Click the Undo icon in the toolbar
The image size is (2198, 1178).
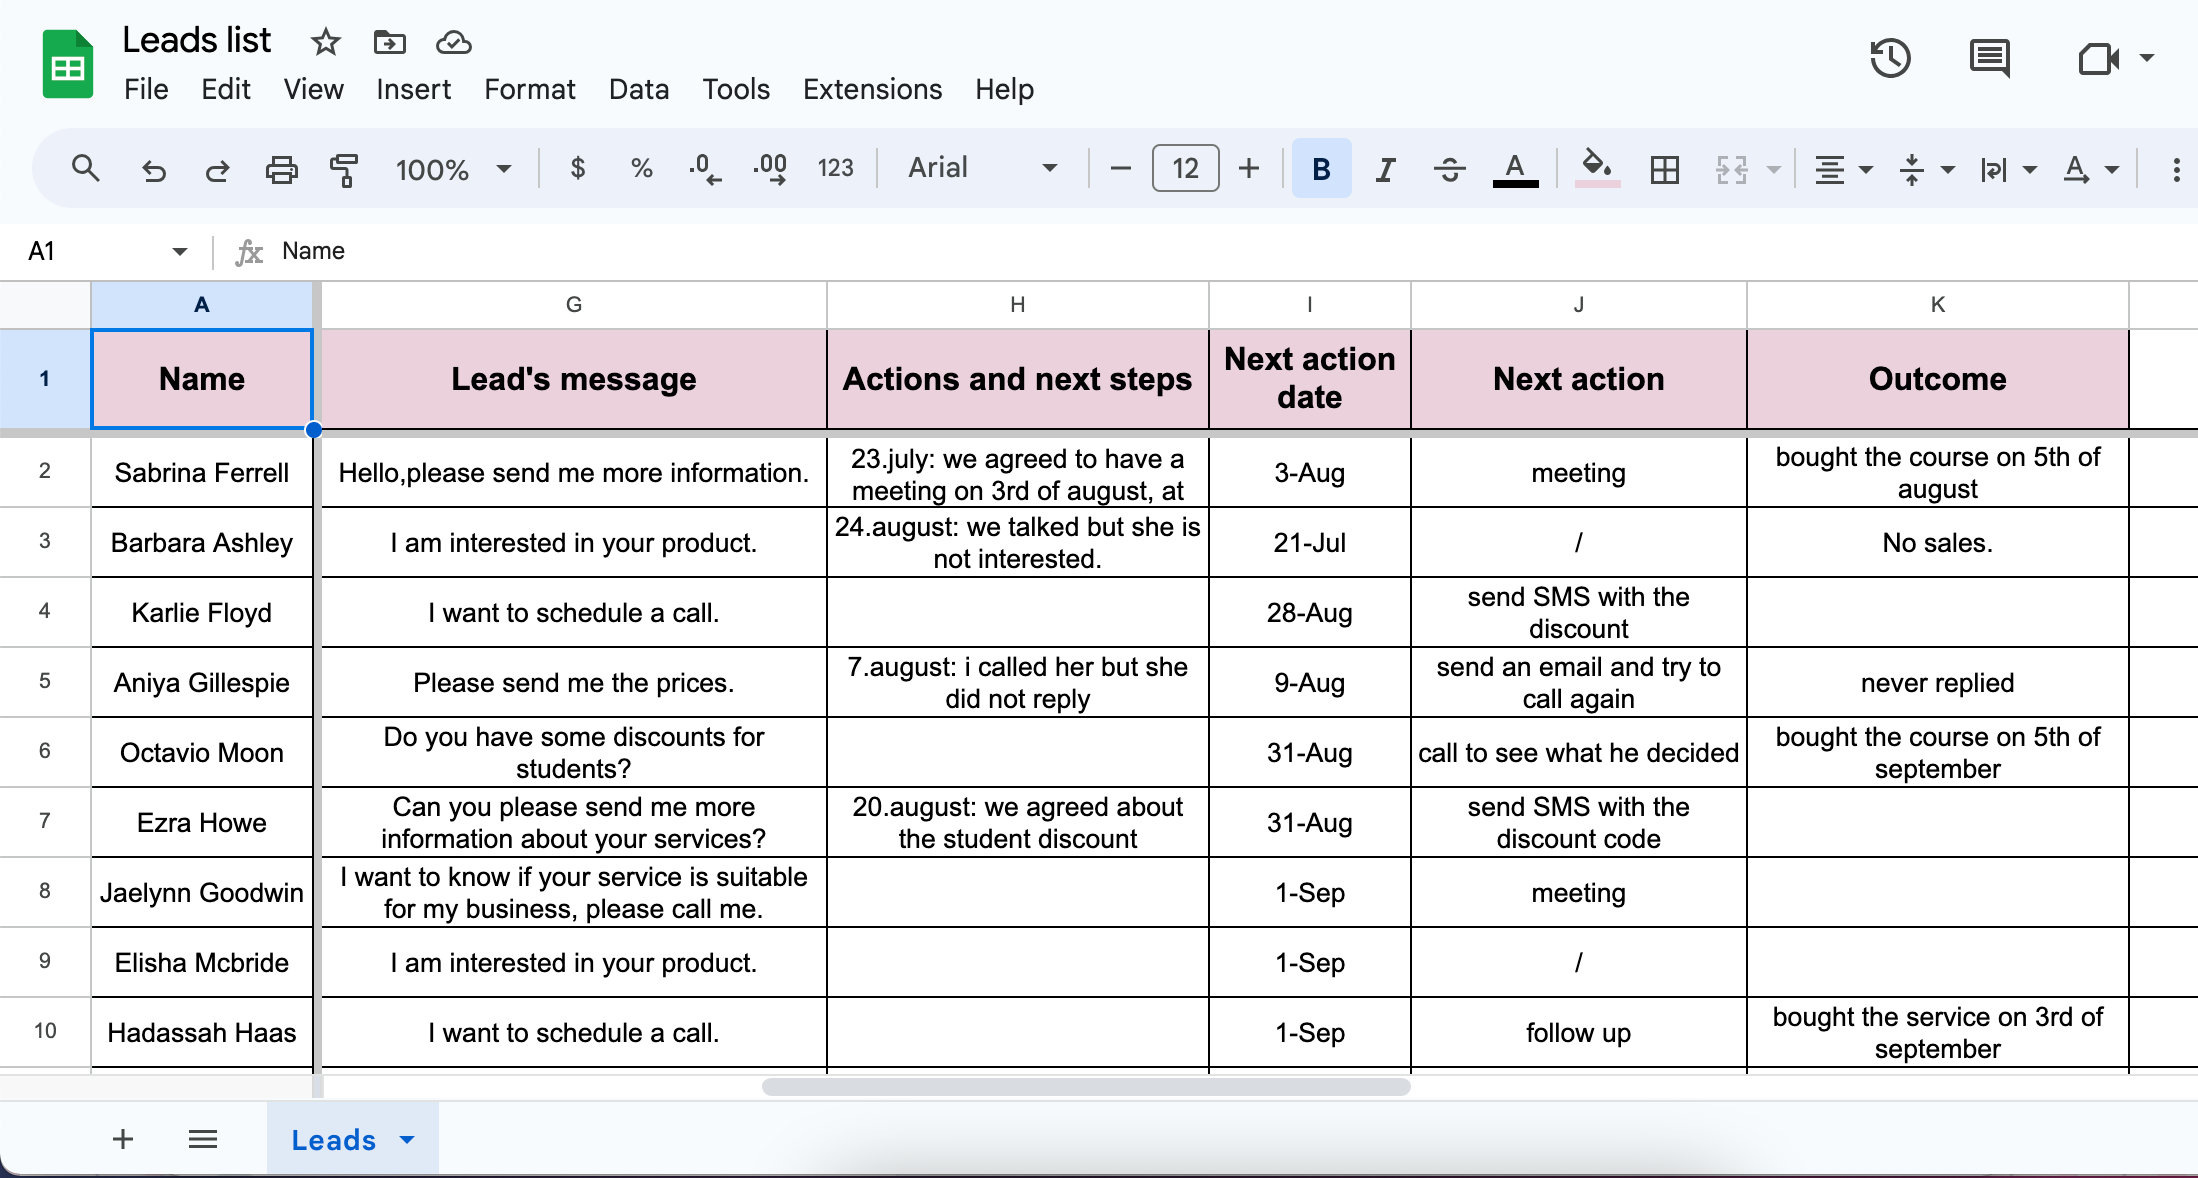coord(154,168)
